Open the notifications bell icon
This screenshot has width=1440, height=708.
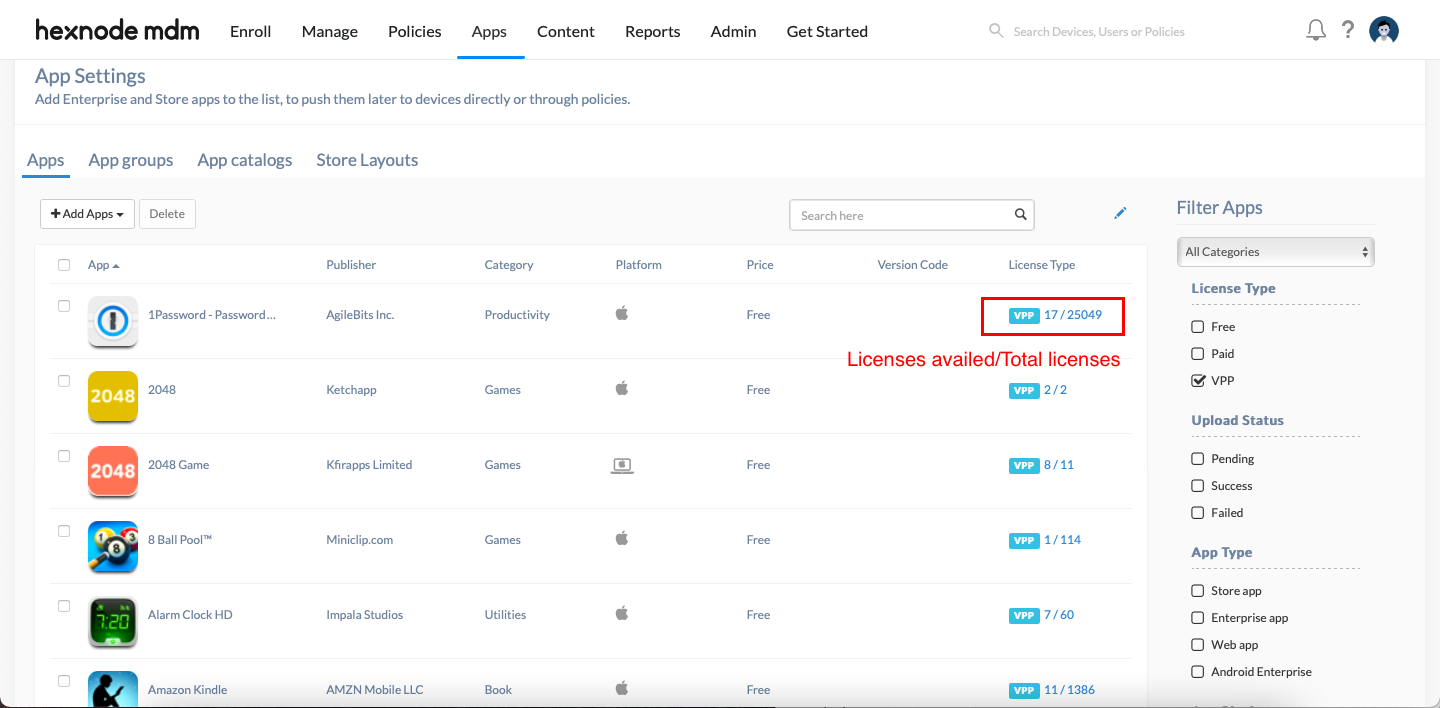1316,30
